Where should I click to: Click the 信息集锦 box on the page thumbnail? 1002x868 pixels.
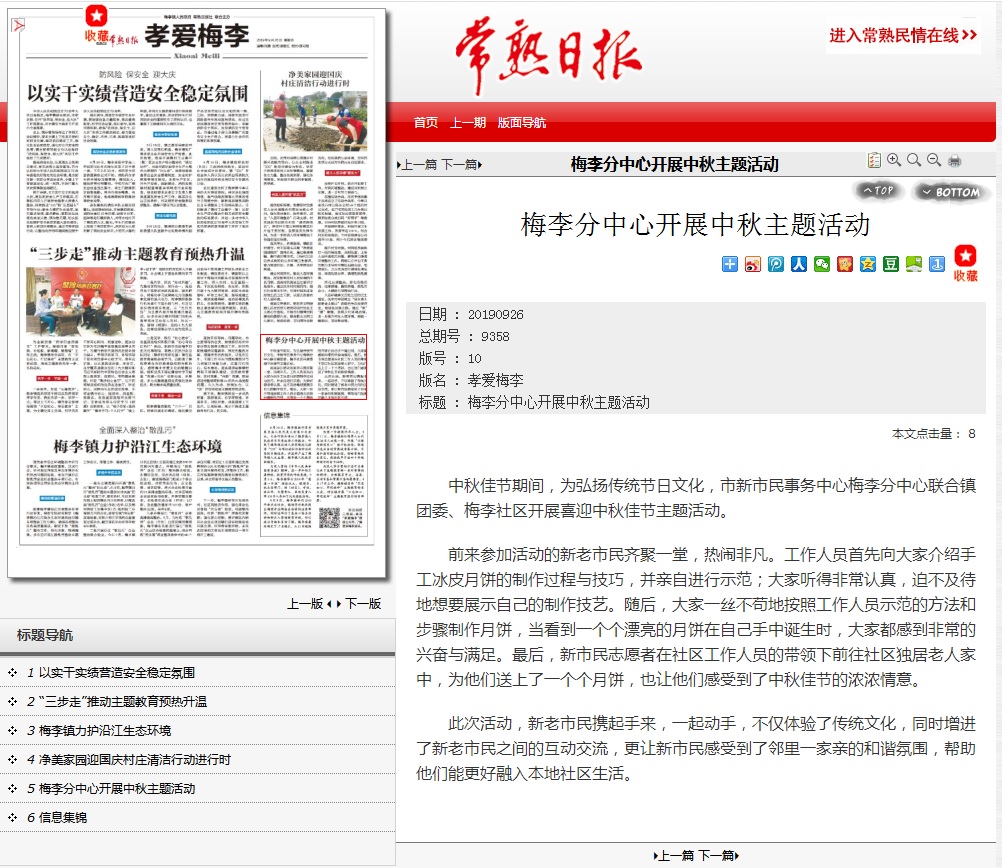[x=314, y=474]
